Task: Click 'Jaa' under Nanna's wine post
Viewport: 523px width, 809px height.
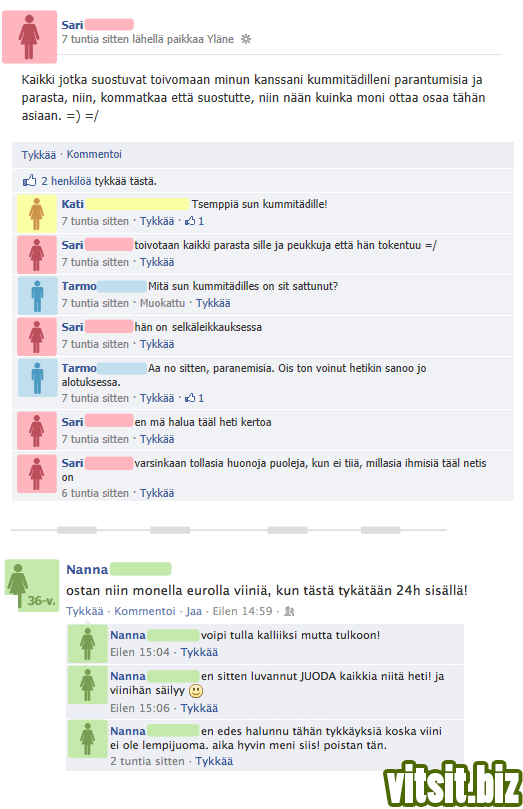Action: point(193,611)
